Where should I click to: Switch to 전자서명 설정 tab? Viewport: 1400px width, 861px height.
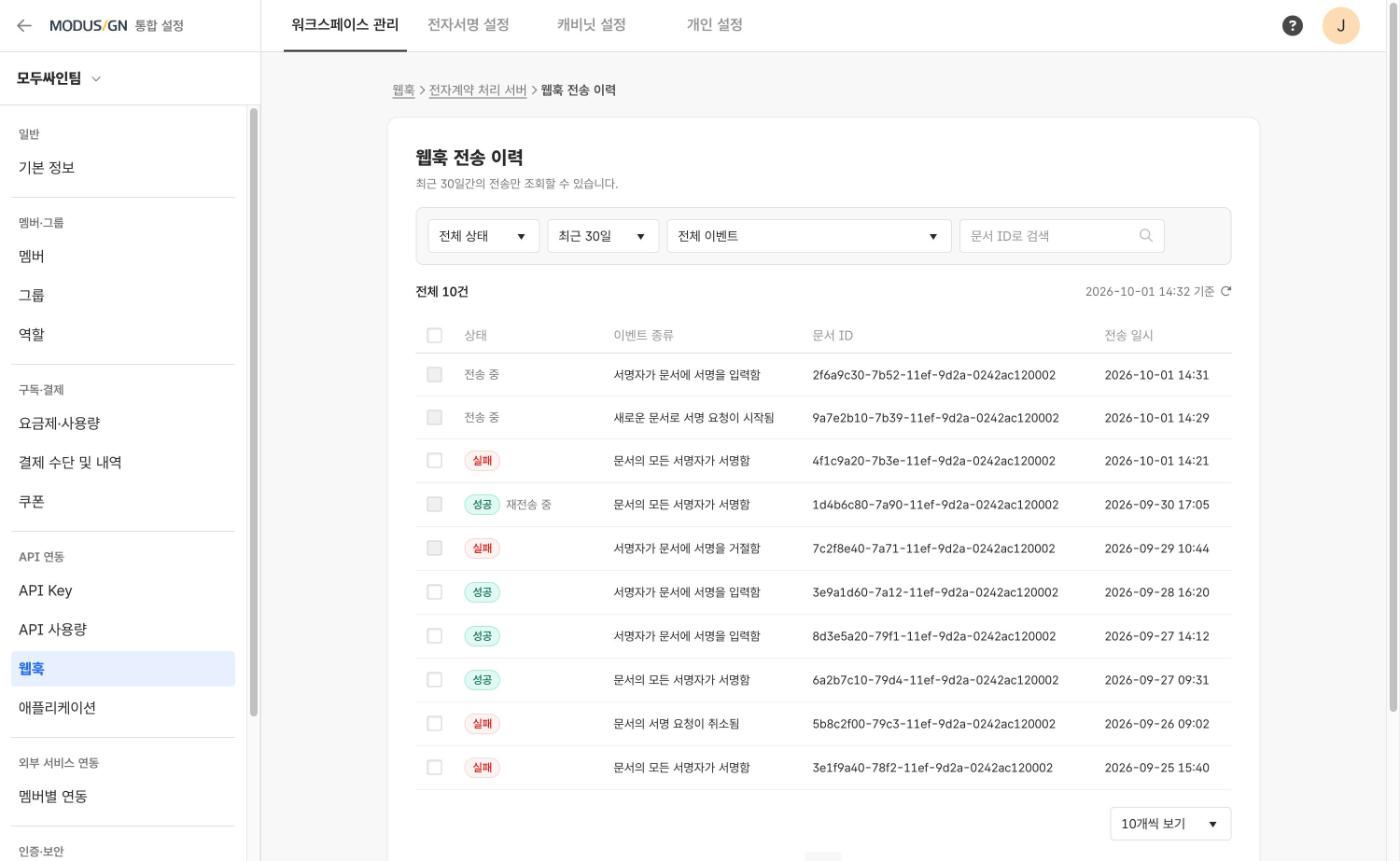tap(468, 25)
